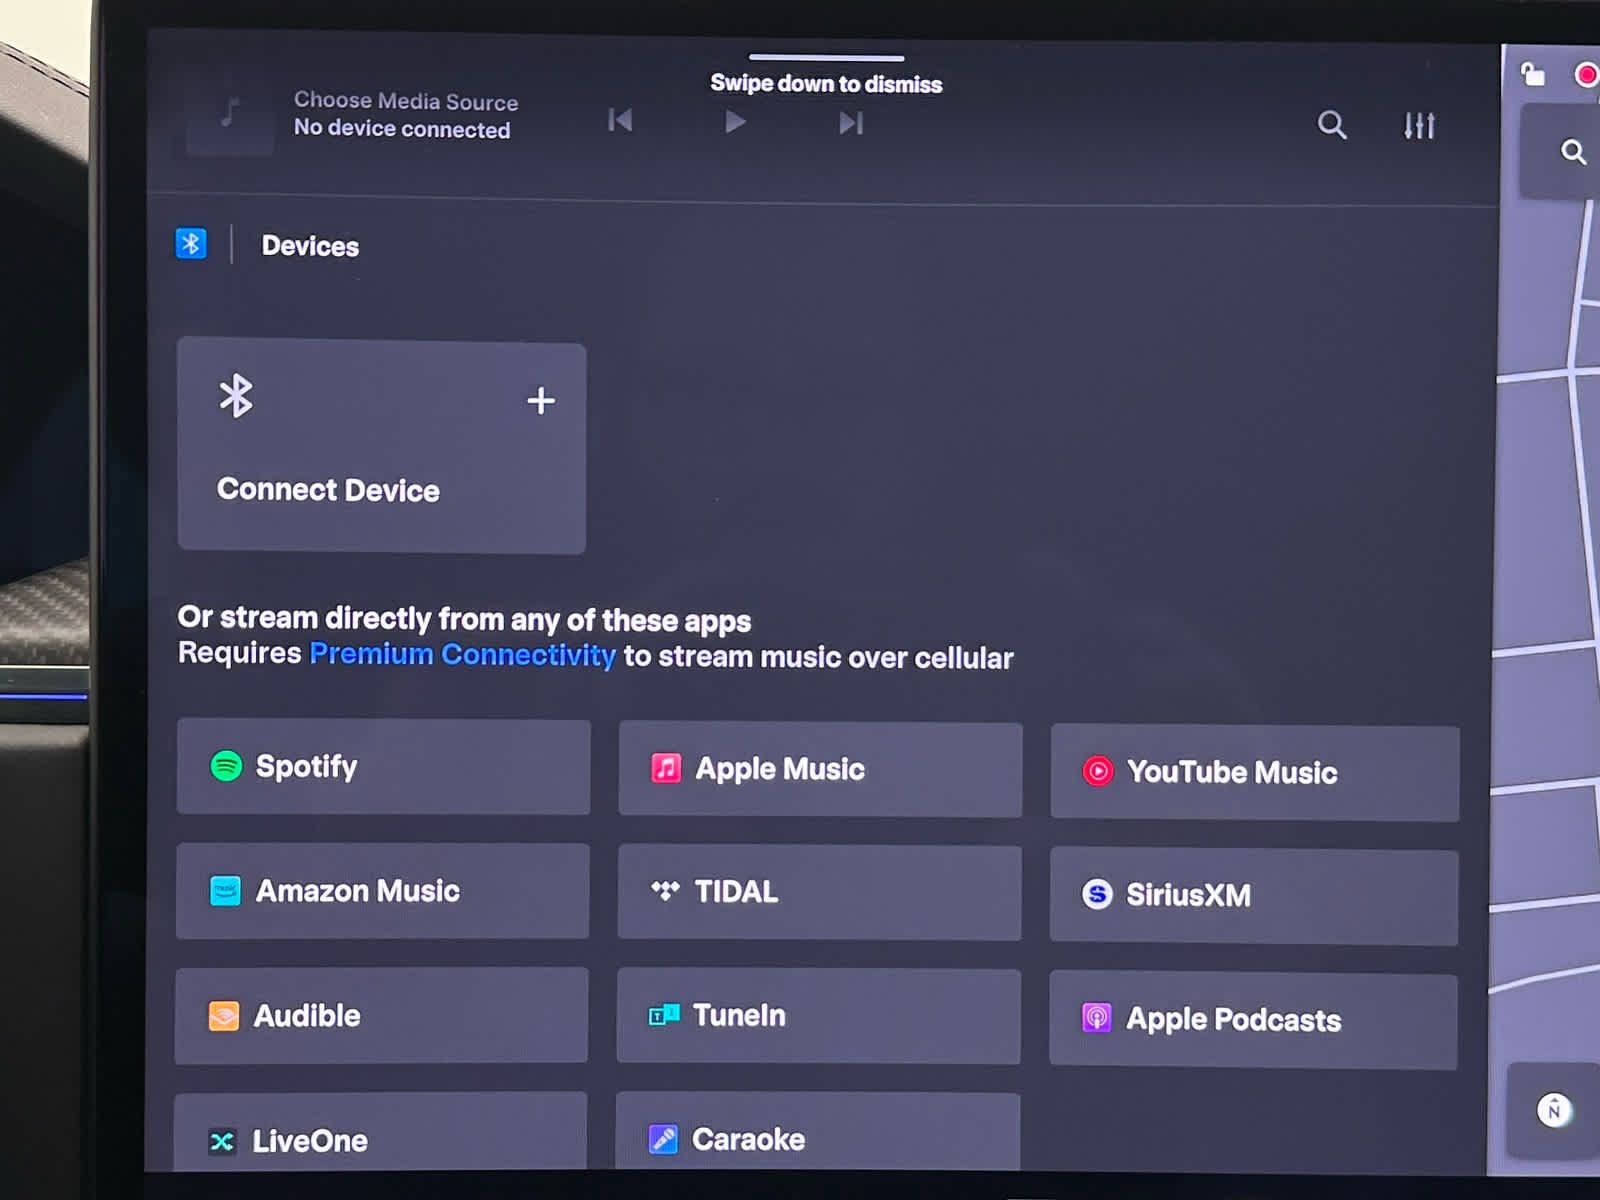Launch SiriusXM radio app

click(x=1253, y=897)
